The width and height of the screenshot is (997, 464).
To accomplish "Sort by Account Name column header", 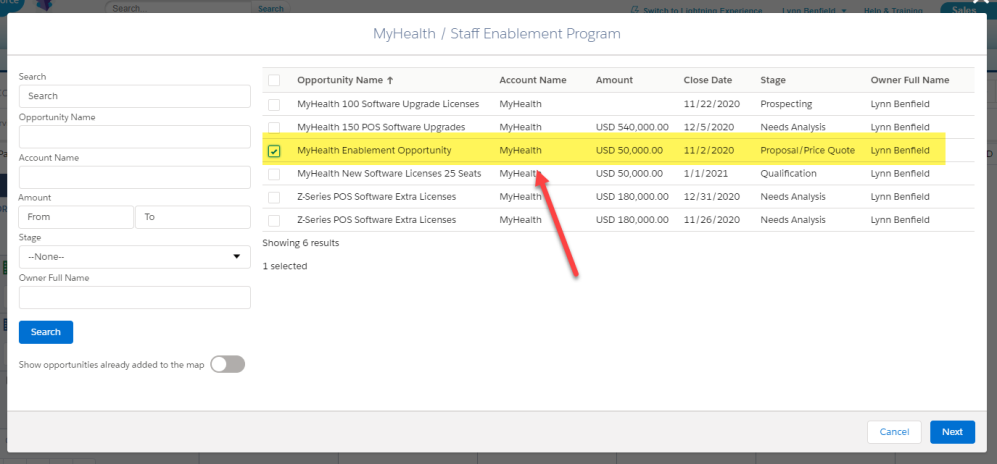I will (533, 80).
